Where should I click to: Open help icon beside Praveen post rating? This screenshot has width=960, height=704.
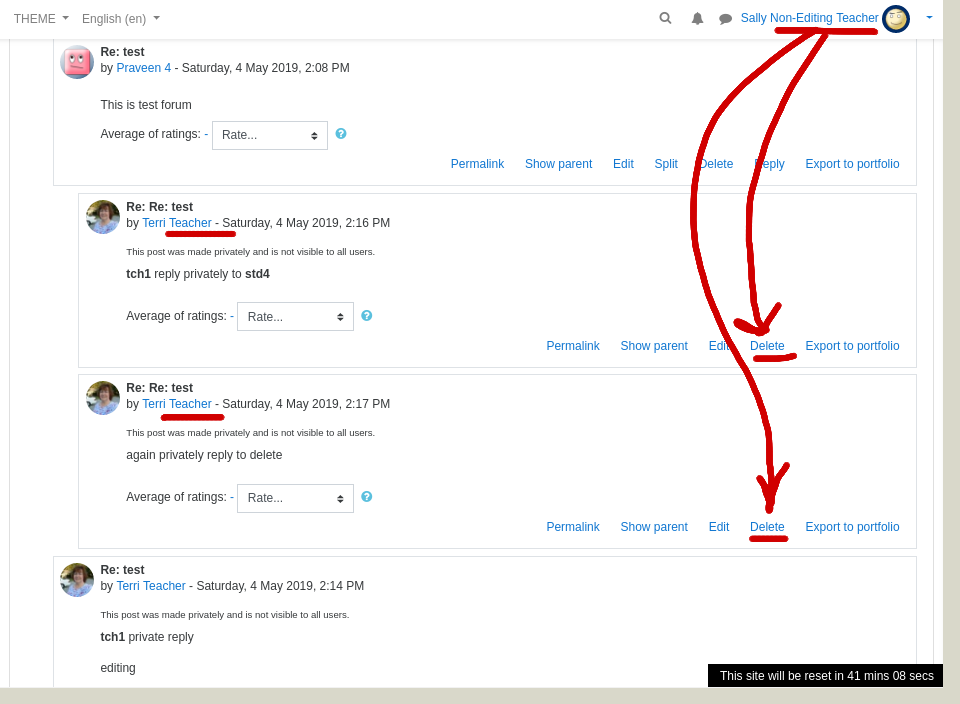[x=341, y=133]
